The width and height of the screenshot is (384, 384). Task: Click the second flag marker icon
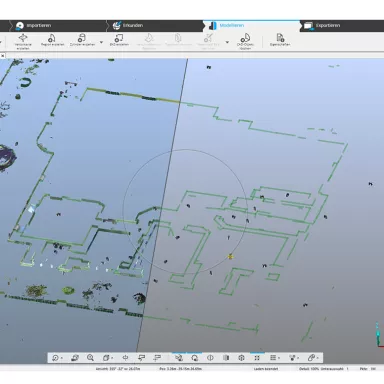(x=157, y=358)
